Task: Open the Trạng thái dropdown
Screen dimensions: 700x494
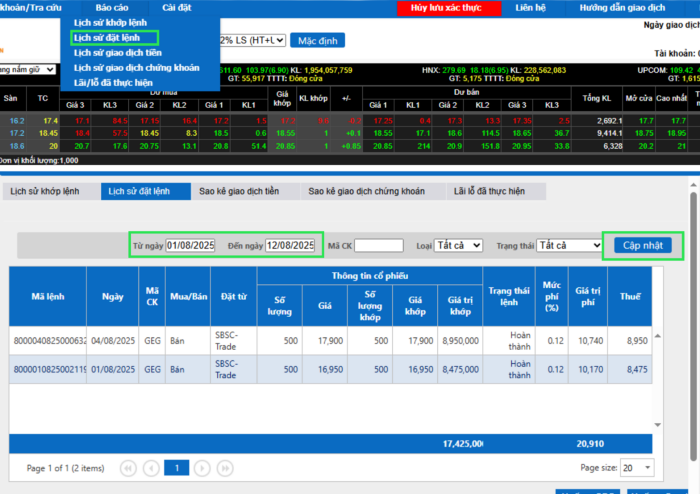Action: pyautogui.click(x=569, y=245)
